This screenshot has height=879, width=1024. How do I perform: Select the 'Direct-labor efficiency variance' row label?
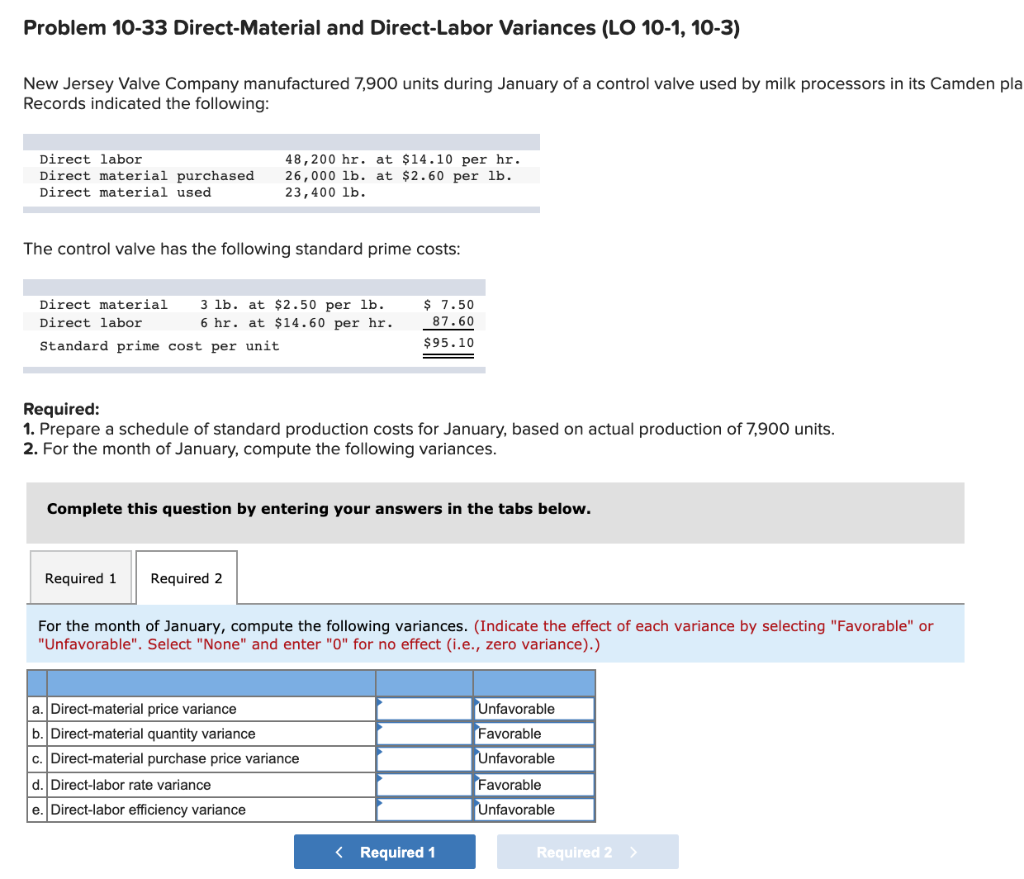click(148, 809)
